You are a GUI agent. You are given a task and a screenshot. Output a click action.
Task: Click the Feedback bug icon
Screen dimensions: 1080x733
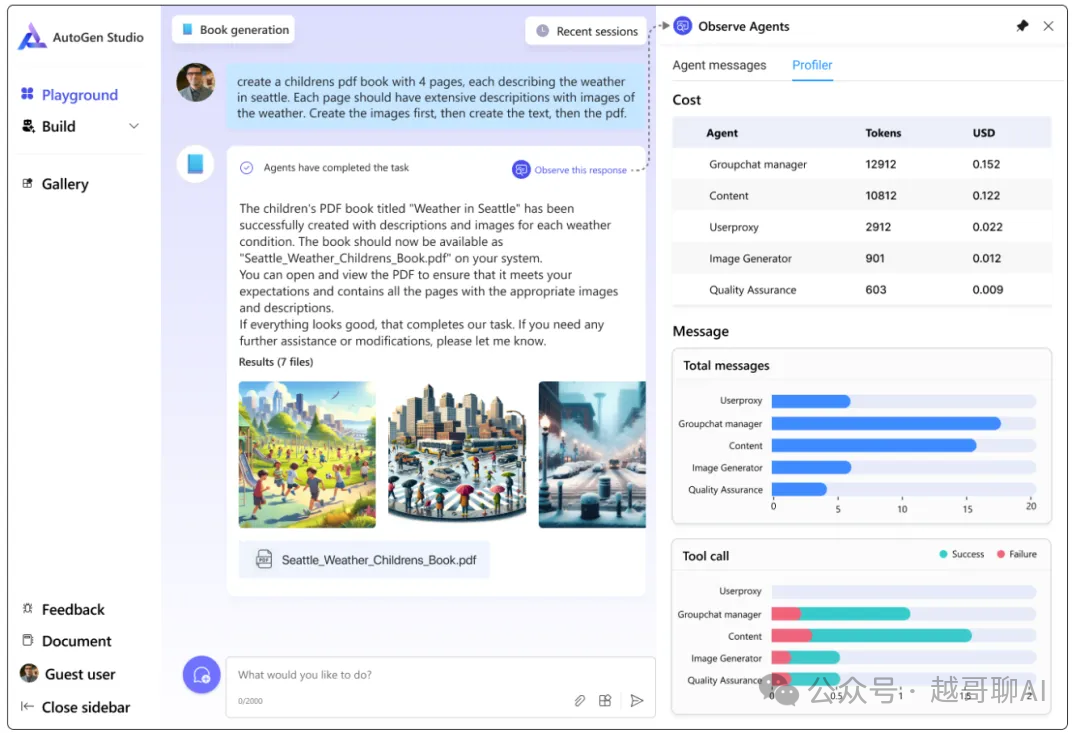[28, 608]
